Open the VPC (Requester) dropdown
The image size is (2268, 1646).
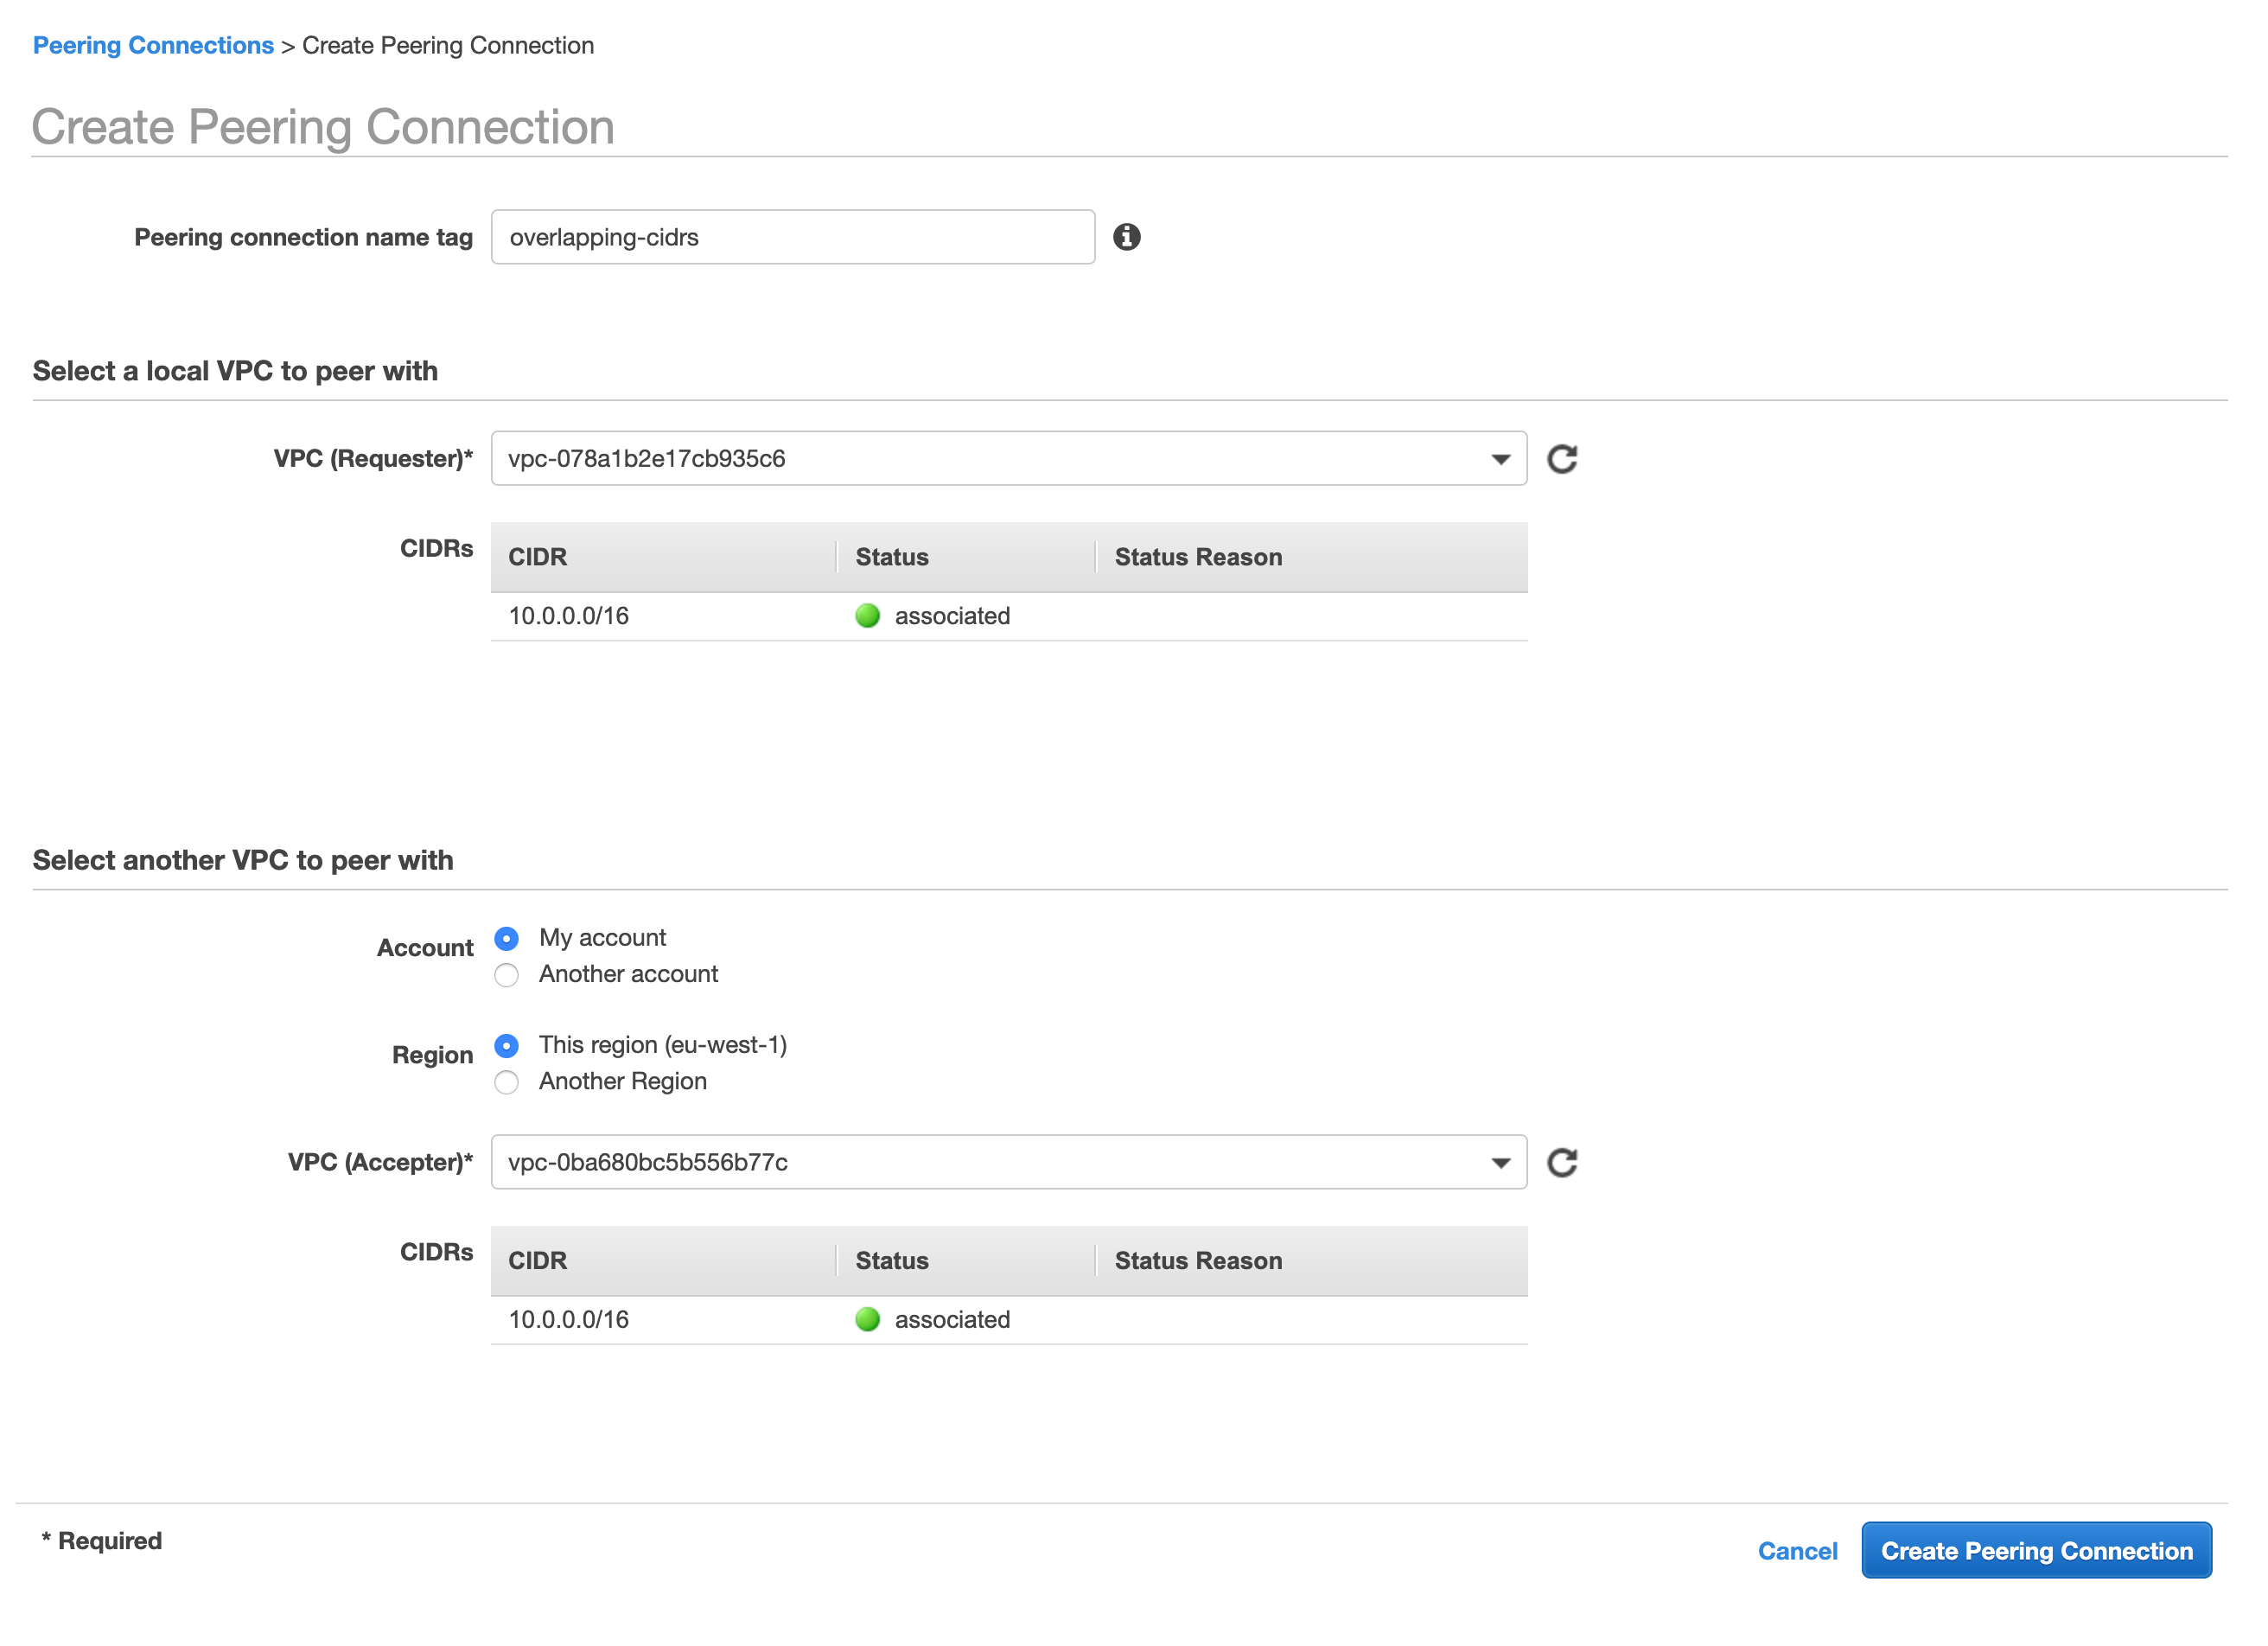click(x=1009, y=459)
